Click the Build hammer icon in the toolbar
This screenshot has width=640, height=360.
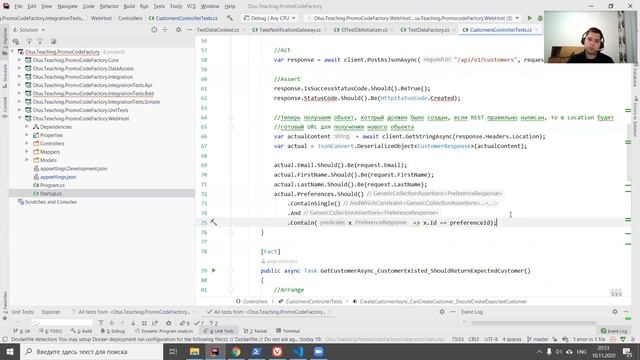pos(230,18)
